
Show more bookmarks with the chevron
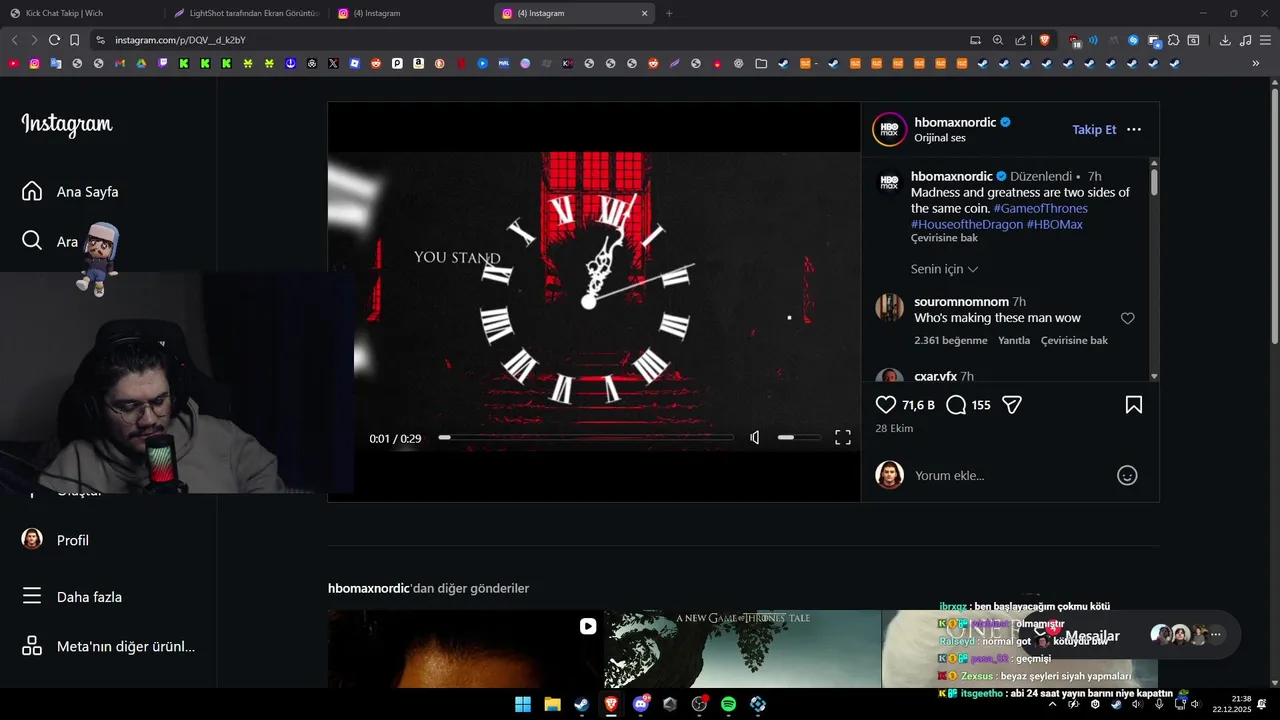1256,63
